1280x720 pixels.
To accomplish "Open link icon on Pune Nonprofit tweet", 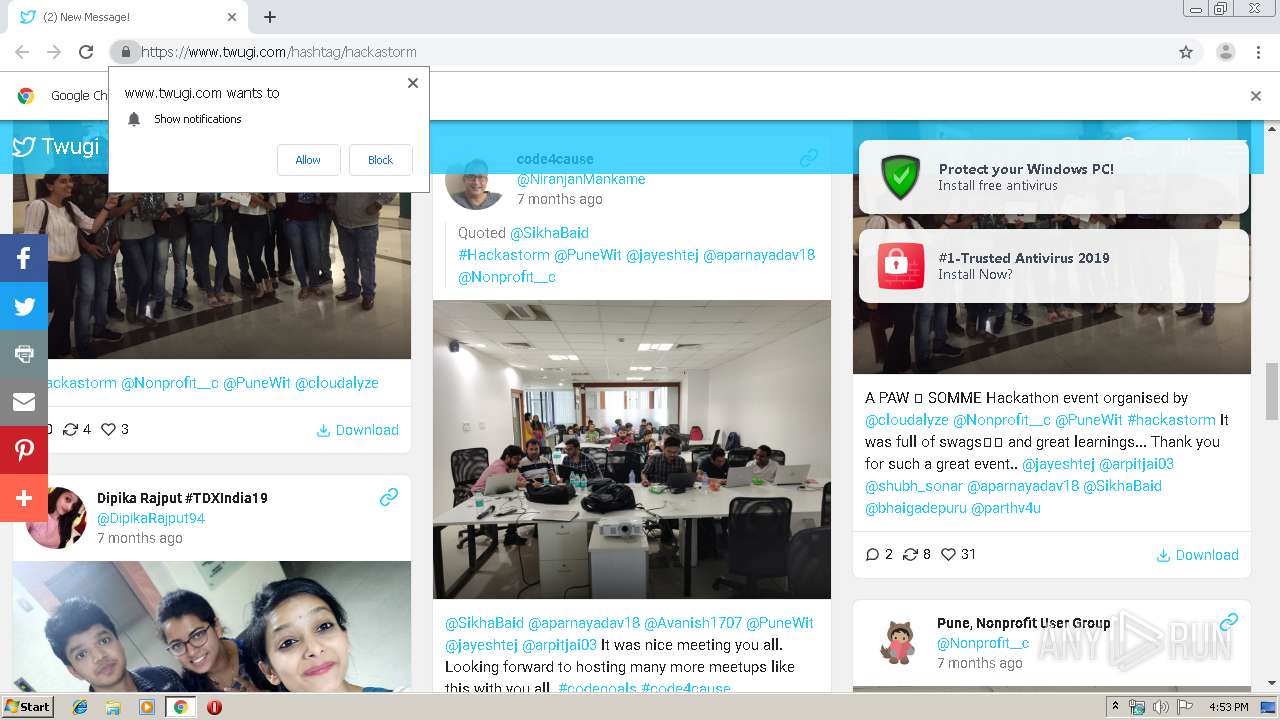I will point(1229,622).
